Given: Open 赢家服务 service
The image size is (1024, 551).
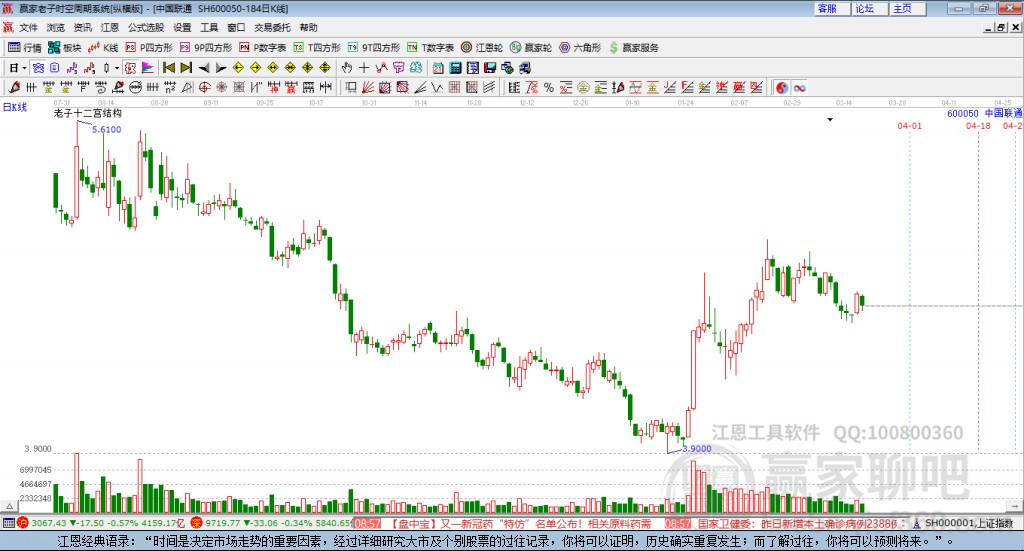Looking at the screenshot, I should tap(633, 48).
